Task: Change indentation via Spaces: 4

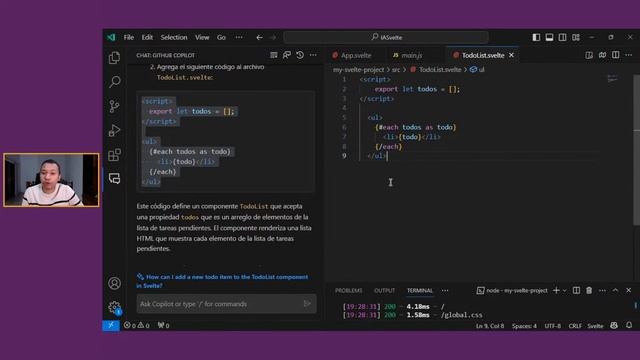Action: [524, 326]
